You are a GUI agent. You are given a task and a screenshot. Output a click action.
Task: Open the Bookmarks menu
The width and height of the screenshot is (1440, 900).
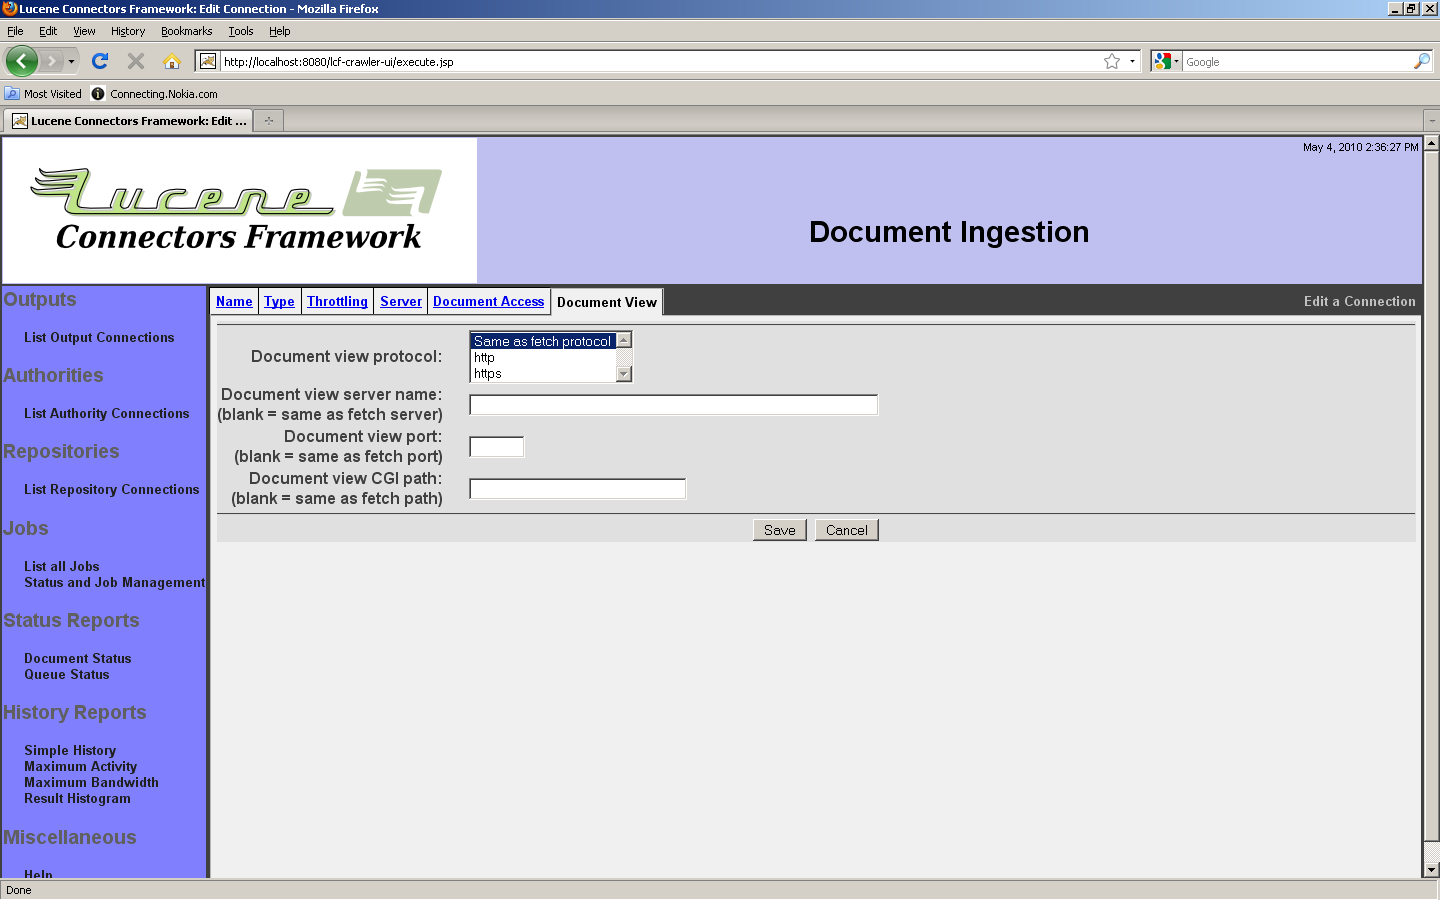(x=186, y=31)
